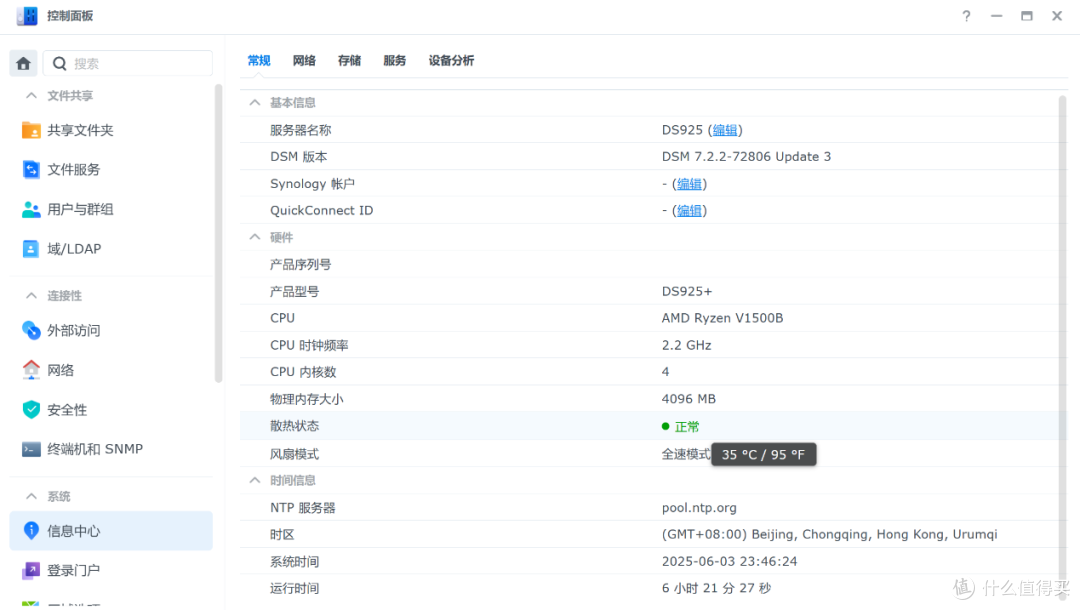The width and height of the screenshot is (1080, 610).
Task: Select the pool.ntp.org NTP server value
Action: click(698, 507)
